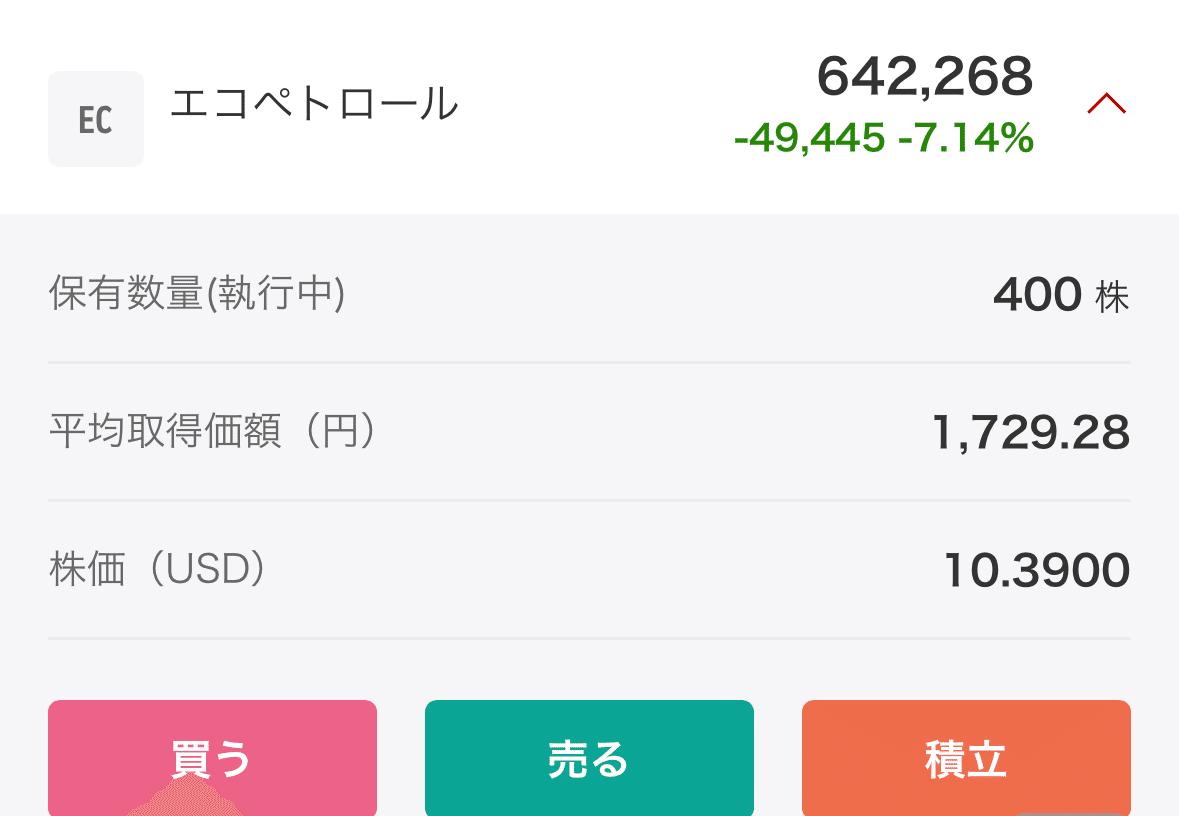Click the 642,268 price to refresh quote
The width and height of the screenshot is (1179, 816).
(x=925, y=78)
